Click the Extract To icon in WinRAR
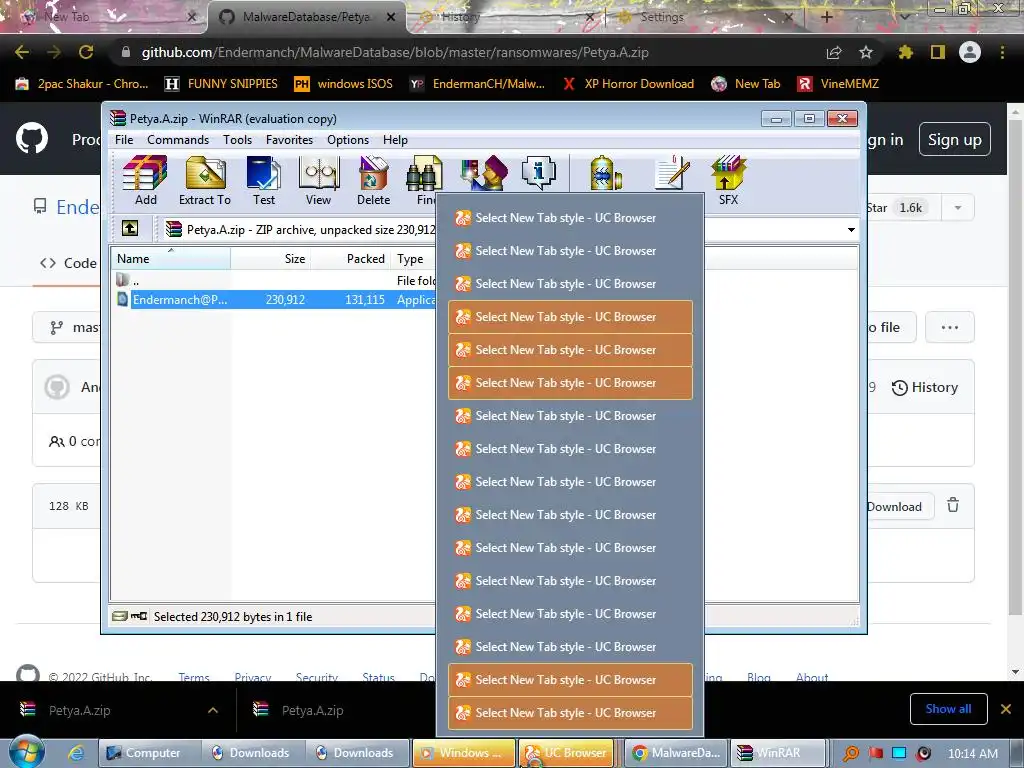The image size is (1024, 768). pyautogui.click(x=205, y=180)
